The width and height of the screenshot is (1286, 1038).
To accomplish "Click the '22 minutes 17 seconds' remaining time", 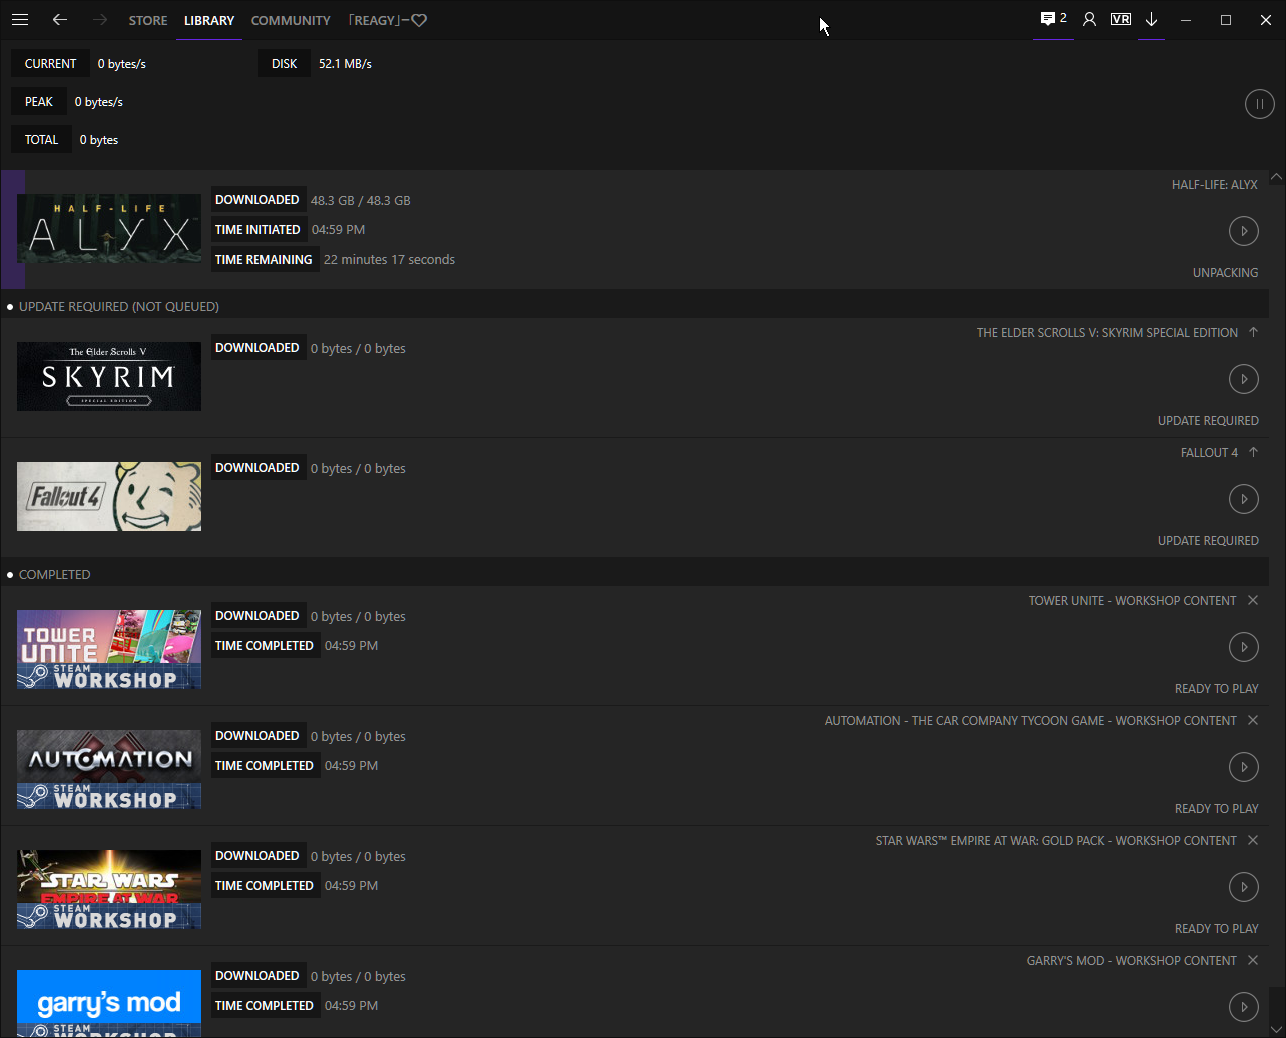I will 389,260.
